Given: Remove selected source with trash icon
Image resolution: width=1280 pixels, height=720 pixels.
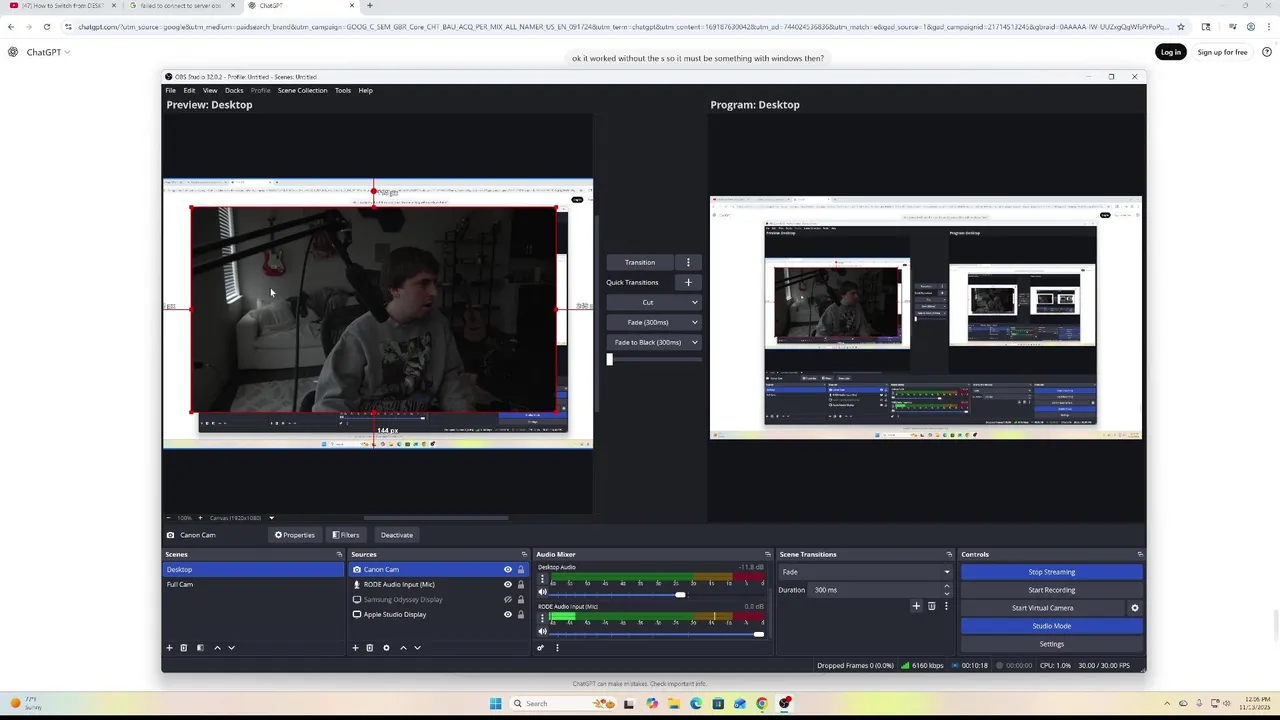Looking at the screenshot, I should 369,648.
